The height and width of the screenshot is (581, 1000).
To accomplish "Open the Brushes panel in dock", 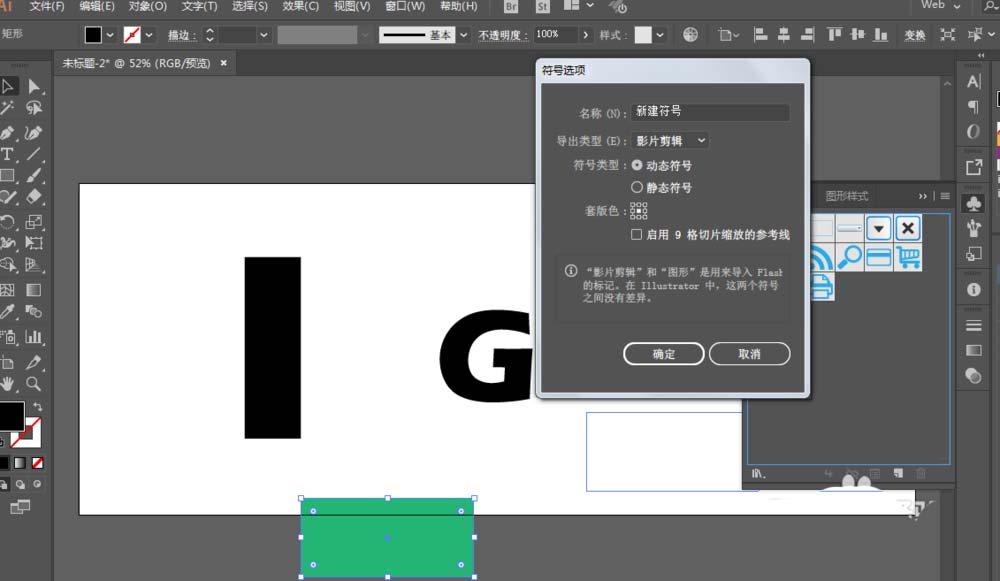I will (974, 228).
